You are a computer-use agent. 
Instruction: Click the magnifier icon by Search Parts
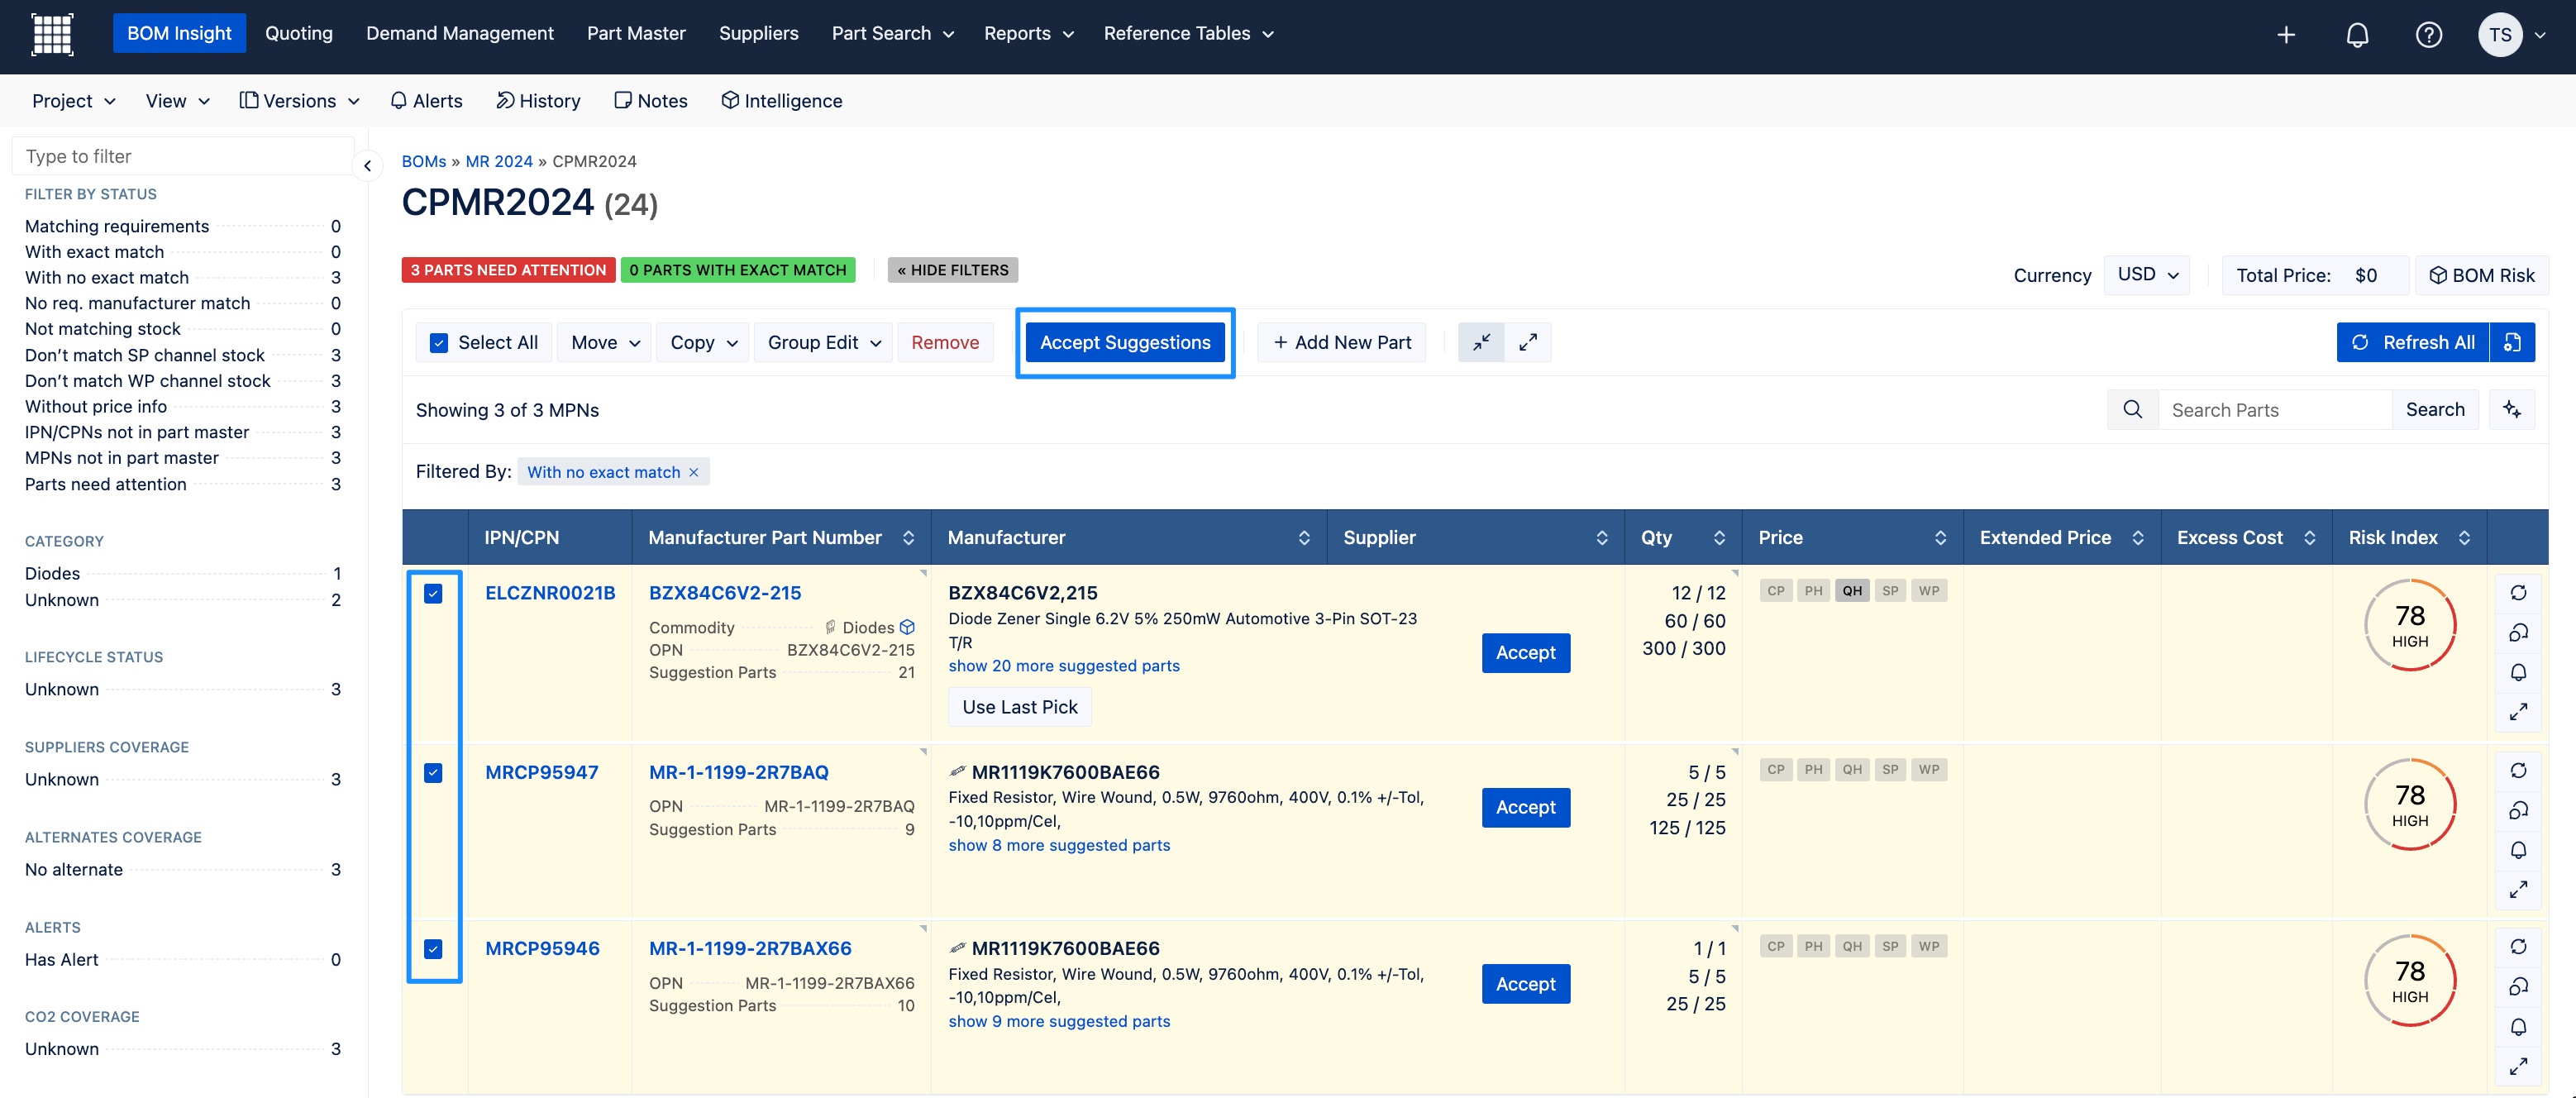pyautogui.click(x=2132, y=410)
